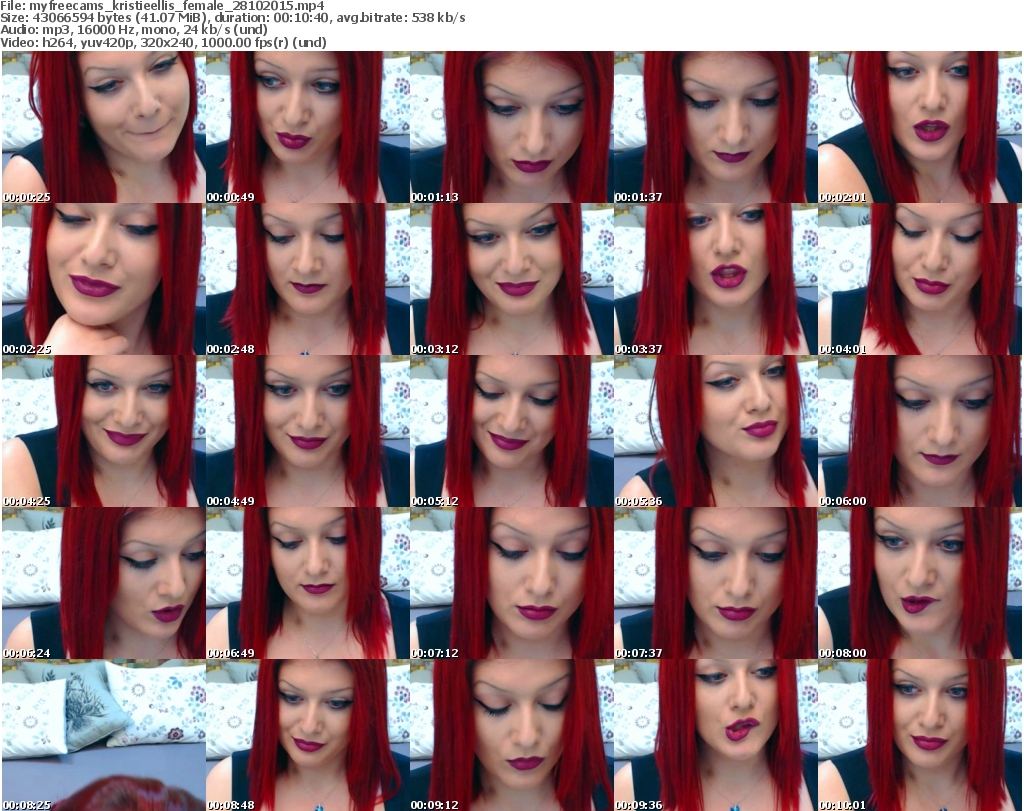Image resolution: width=1024 pixels, height=811 pixels.
Task: Click the frame labeled 00:09:12
Action: pos(511,735)
